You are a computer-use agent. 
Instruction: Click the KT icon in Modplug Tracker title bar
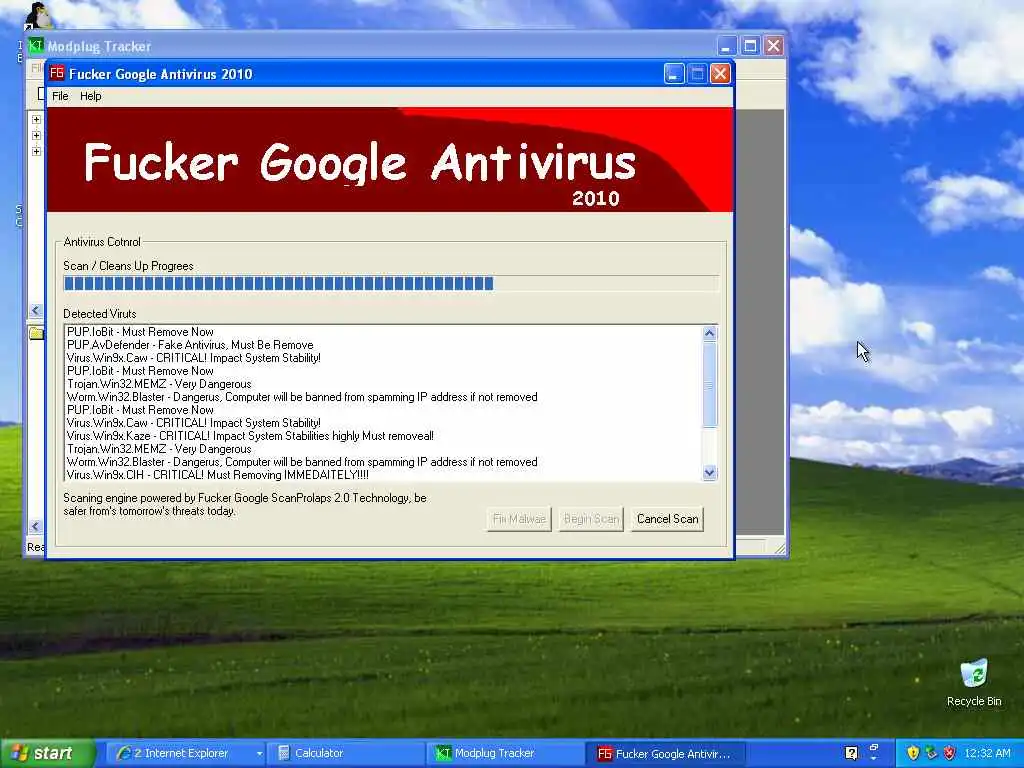pyautogui.click(x=35, y=46)
